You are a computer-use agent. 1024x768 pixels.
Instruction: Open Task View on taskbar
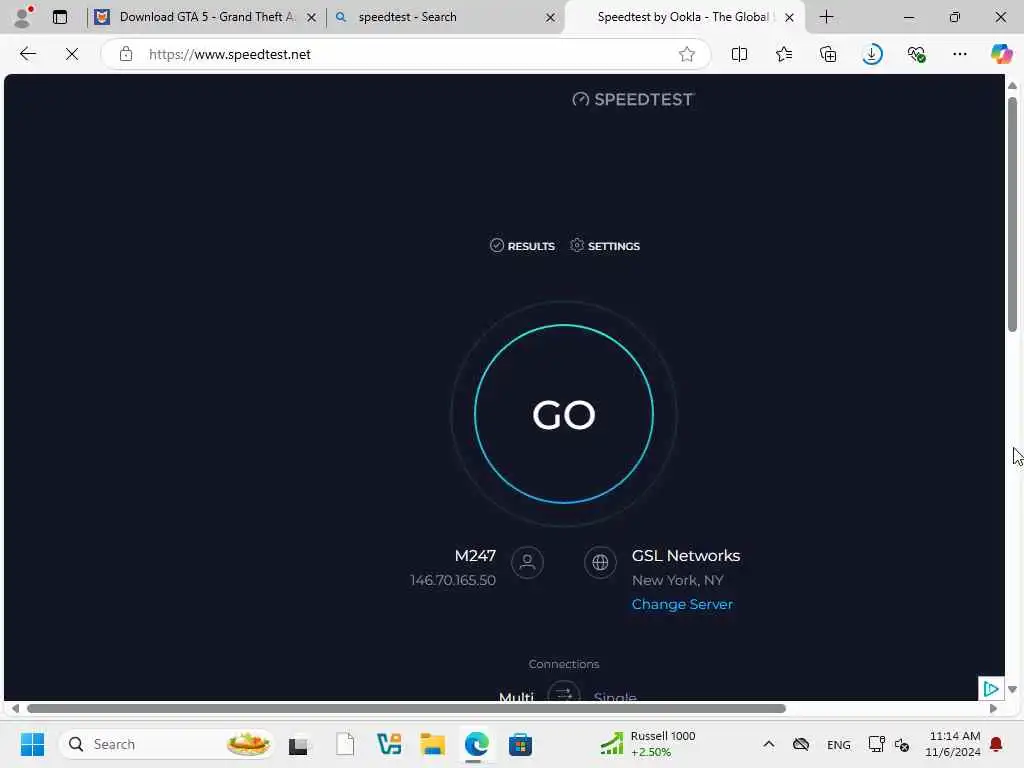coord(299,744)
